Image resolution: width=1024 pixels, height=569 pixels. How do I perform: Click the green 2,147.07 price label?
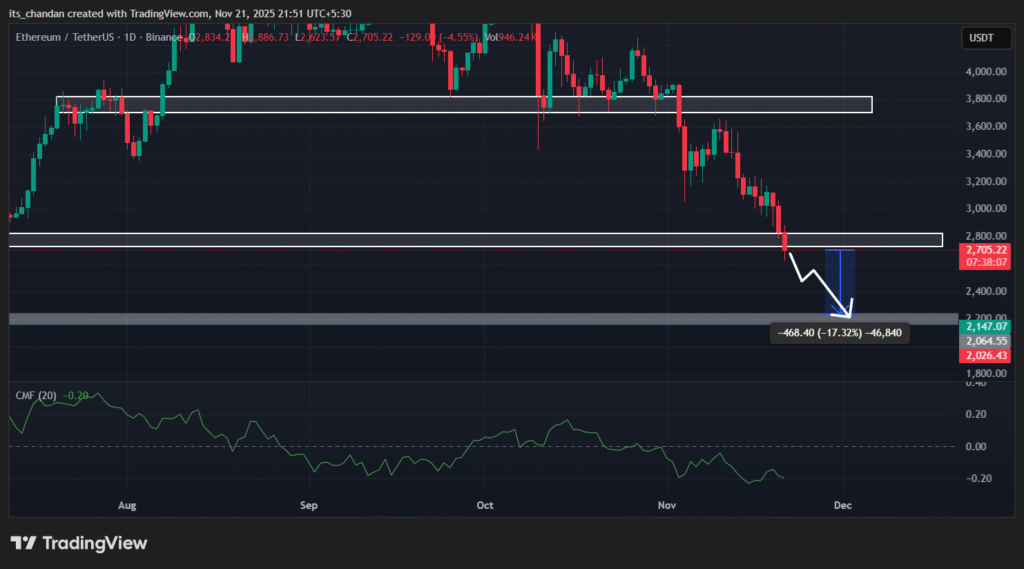[x=985, y=327]
